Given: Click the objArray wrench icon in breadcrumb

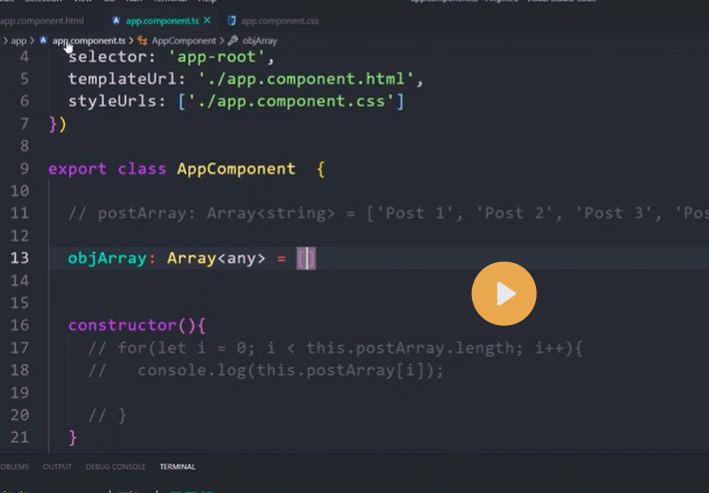Looking at the screenshot, I should 233,41.
